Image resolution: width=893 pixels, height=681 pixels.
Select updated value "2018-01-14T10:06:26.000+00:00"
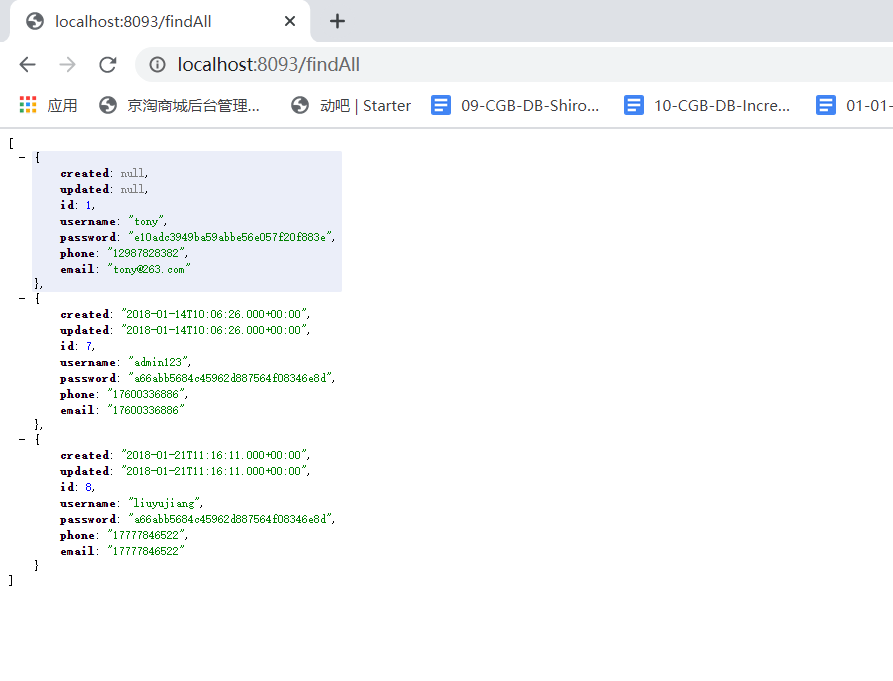(x=214, y=330)
